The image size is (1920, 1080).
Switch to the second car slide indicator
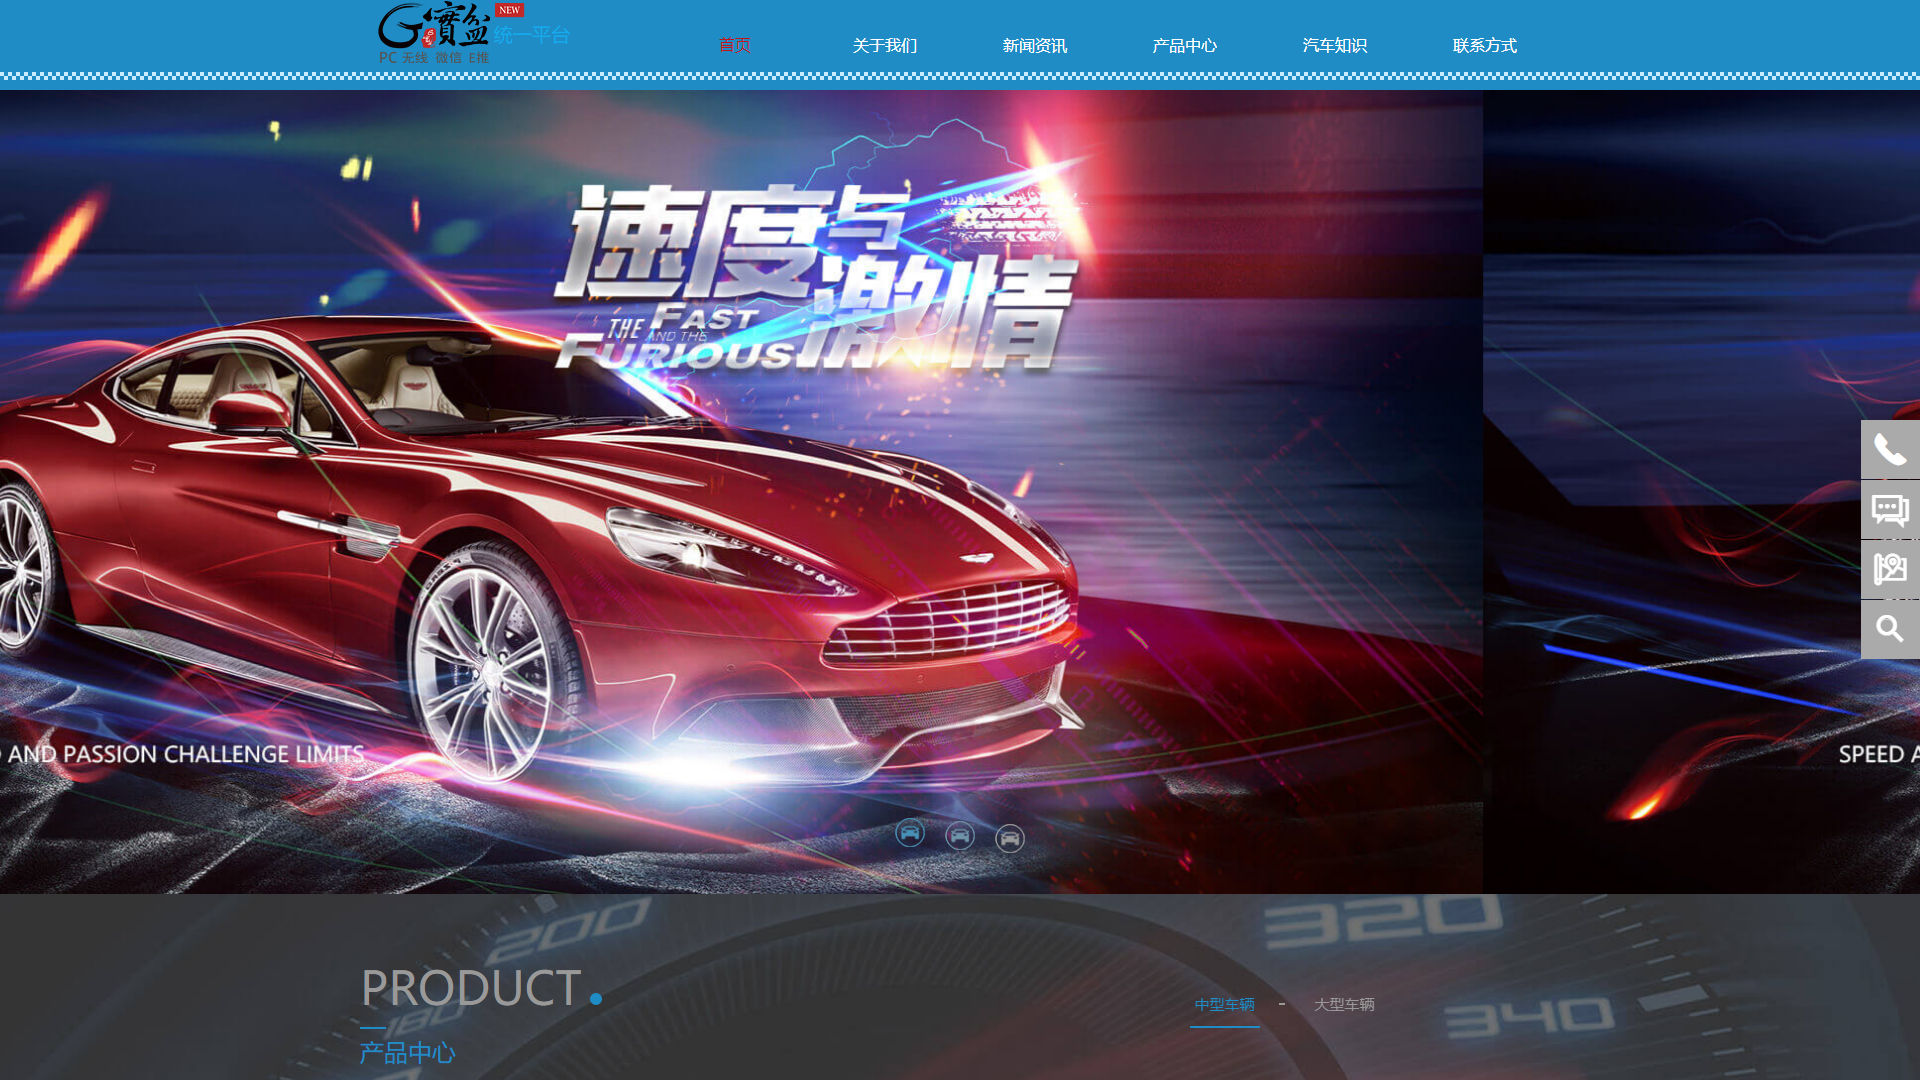pyautogui.click(x=960, y=836)
